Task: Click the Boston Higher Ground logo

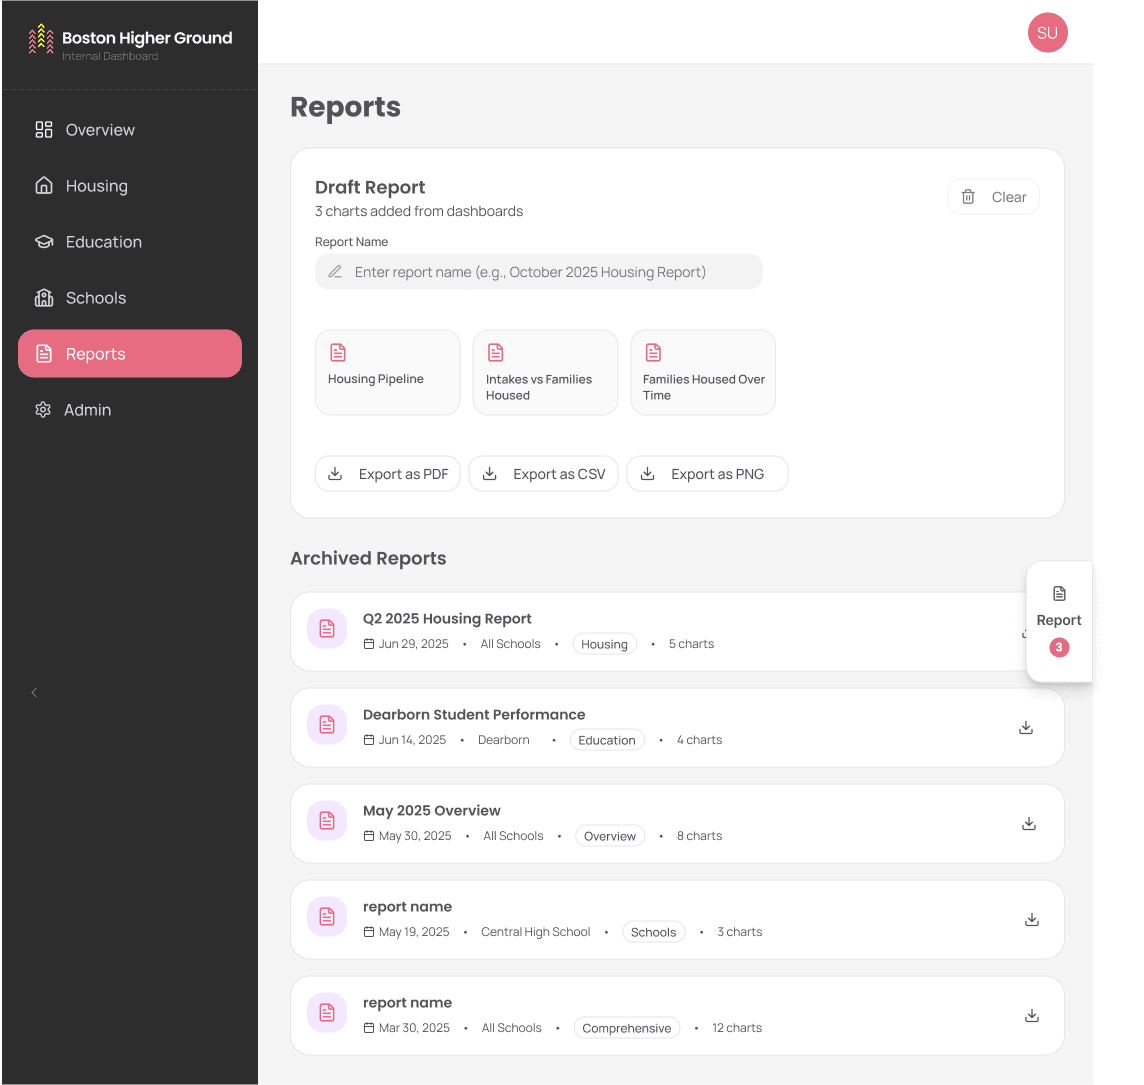Action: (41, 39)
